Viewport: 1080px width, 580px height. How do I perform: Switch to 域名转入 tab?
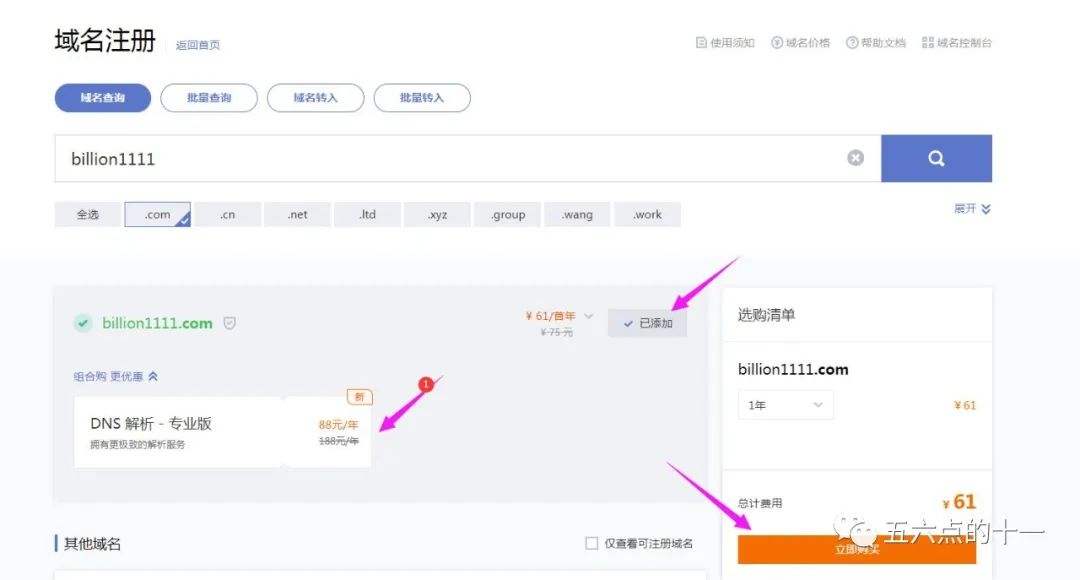pos(315,98)
